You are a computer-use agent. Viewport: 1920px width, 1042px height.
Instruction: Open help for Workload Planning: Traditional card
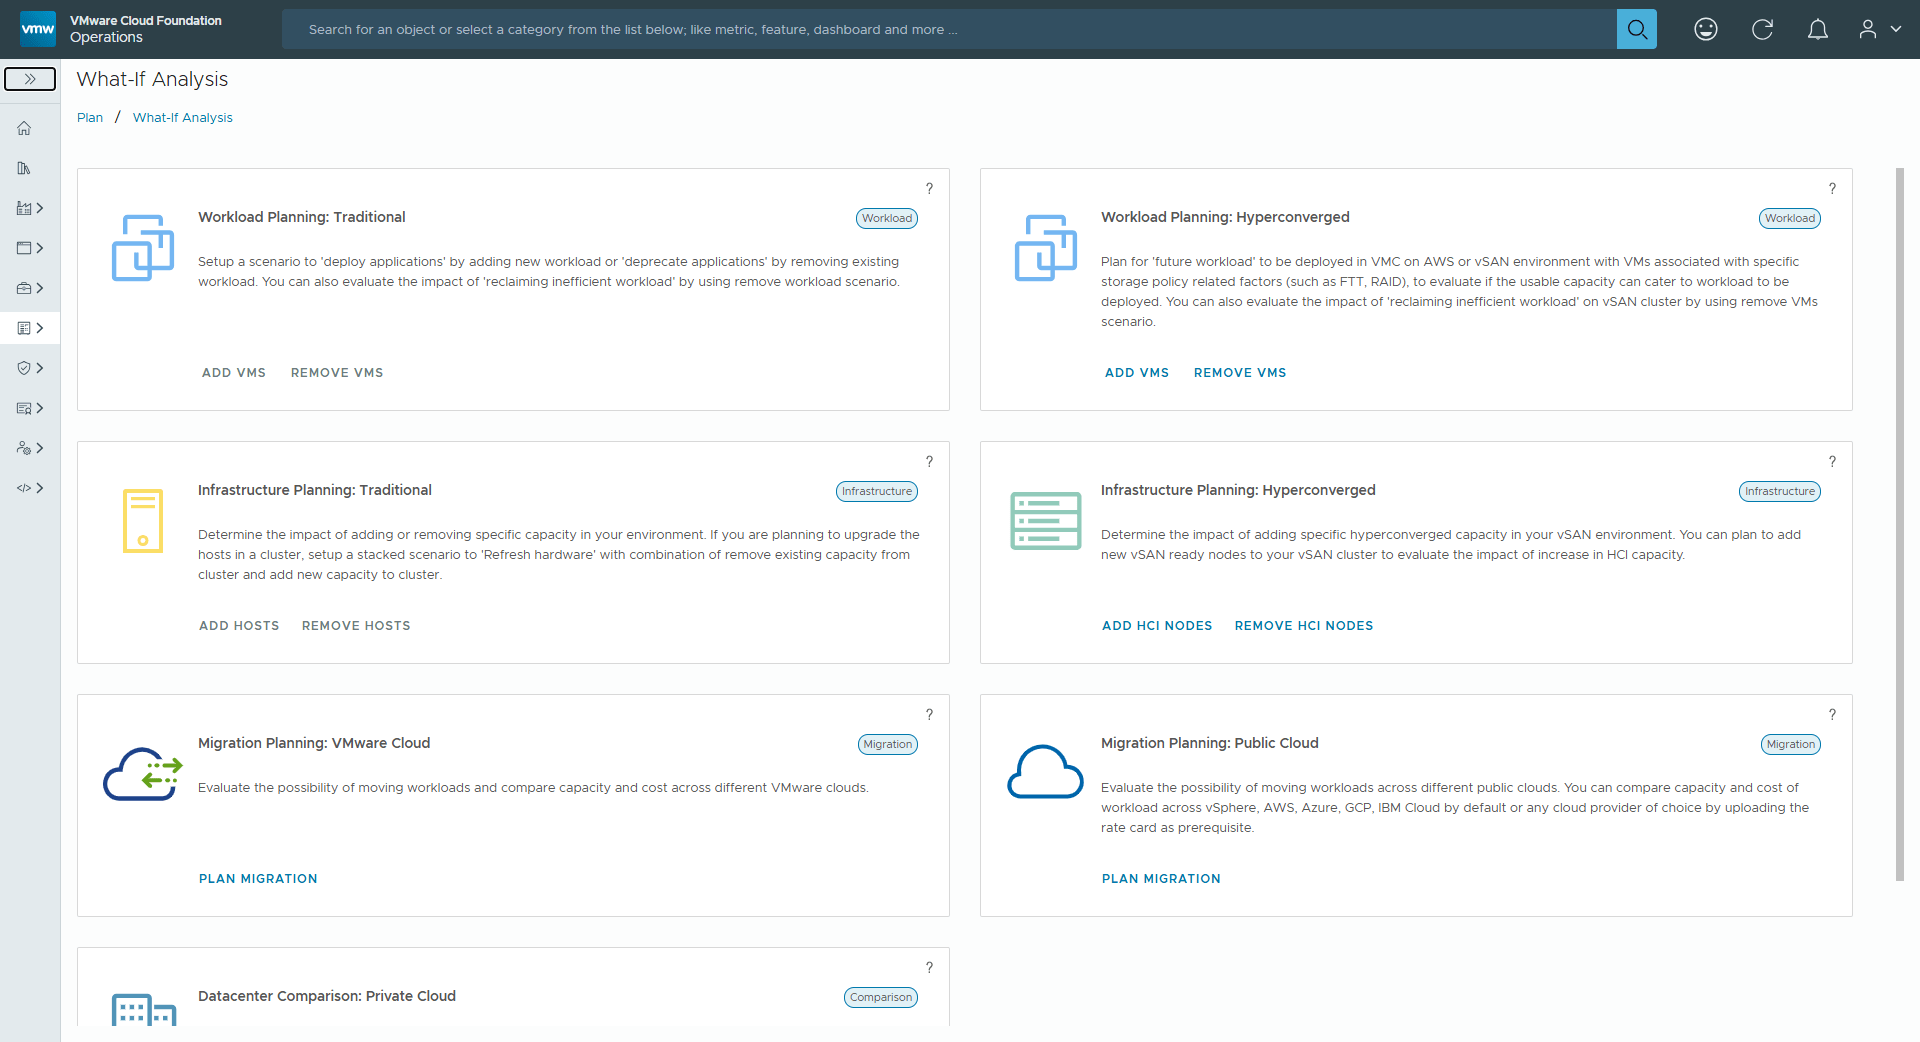pyautogui.click(x=929, y=188)
